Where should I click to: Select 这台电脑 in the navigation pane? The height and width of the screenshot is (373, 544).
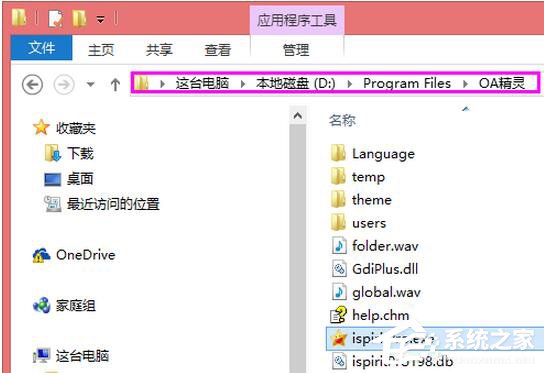click(x=83, y=356)
